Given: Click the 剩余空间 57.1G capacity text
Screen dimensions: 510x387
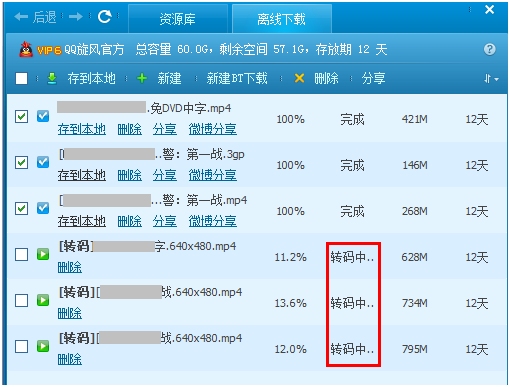Looking at the screenshot, I should (262, 50).
